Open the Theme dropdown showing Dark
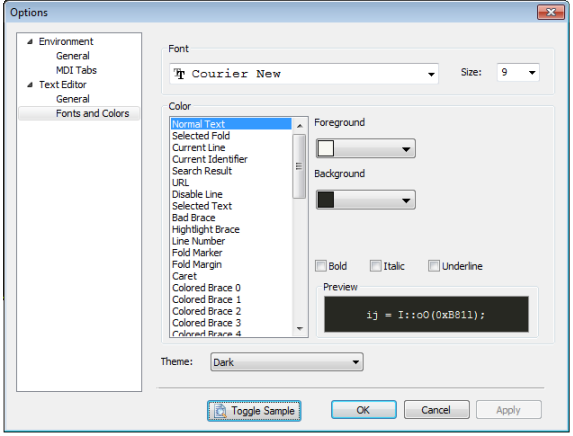Viewport: 573px width, 436px height. [287, 362]
